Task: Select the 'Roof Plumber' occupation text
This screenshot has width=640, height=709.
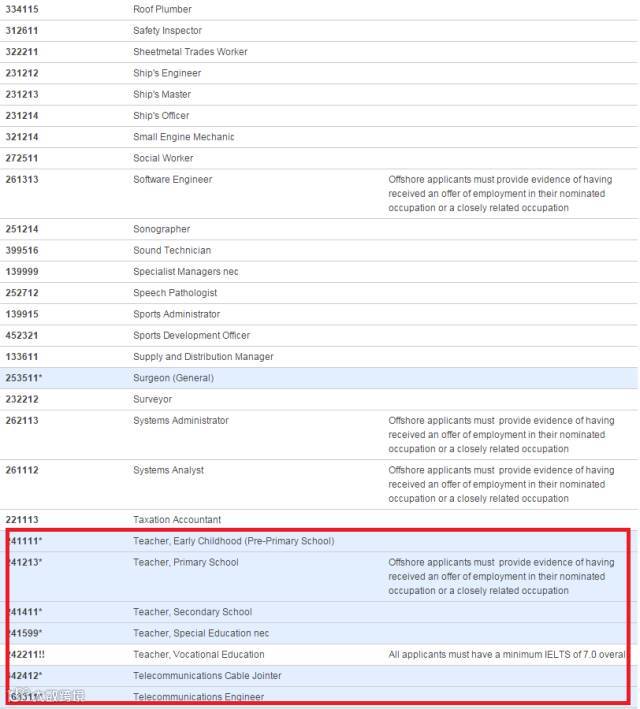Action: click(162, 9)
